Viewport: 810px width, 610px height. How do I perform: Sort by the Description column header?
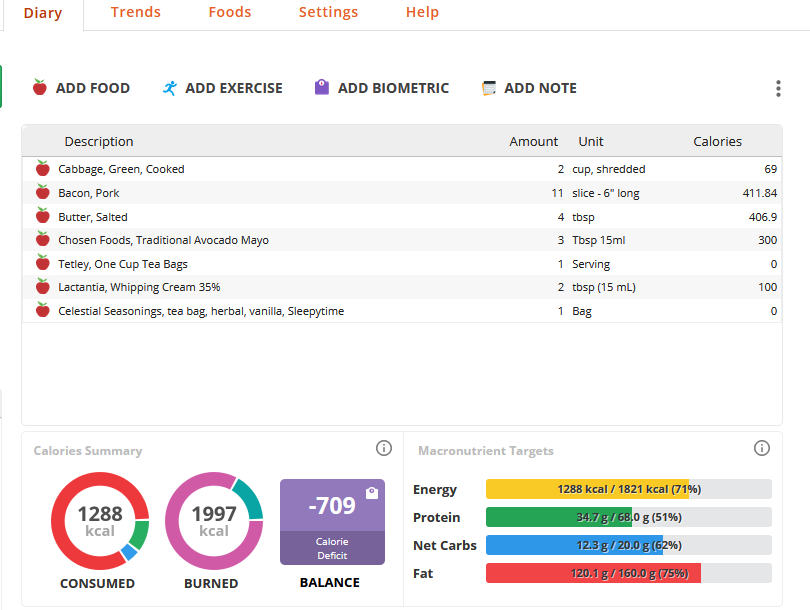point(99,142)
